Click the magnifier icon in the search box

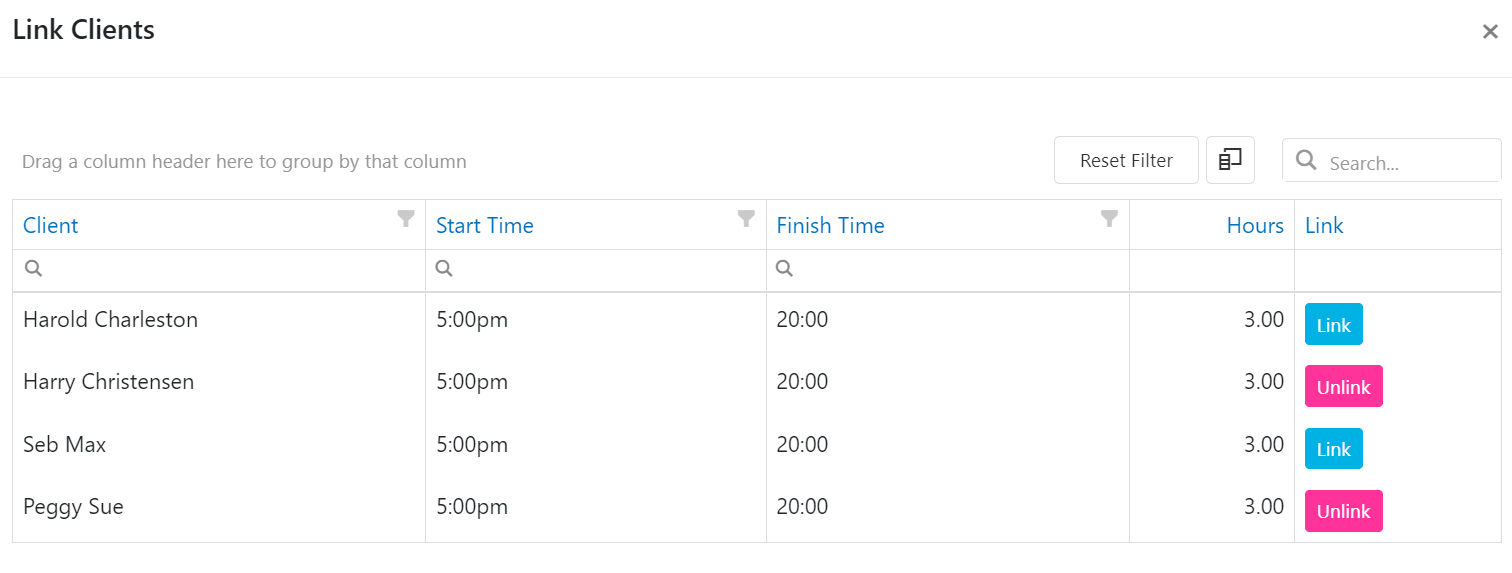pos(1306,160)
